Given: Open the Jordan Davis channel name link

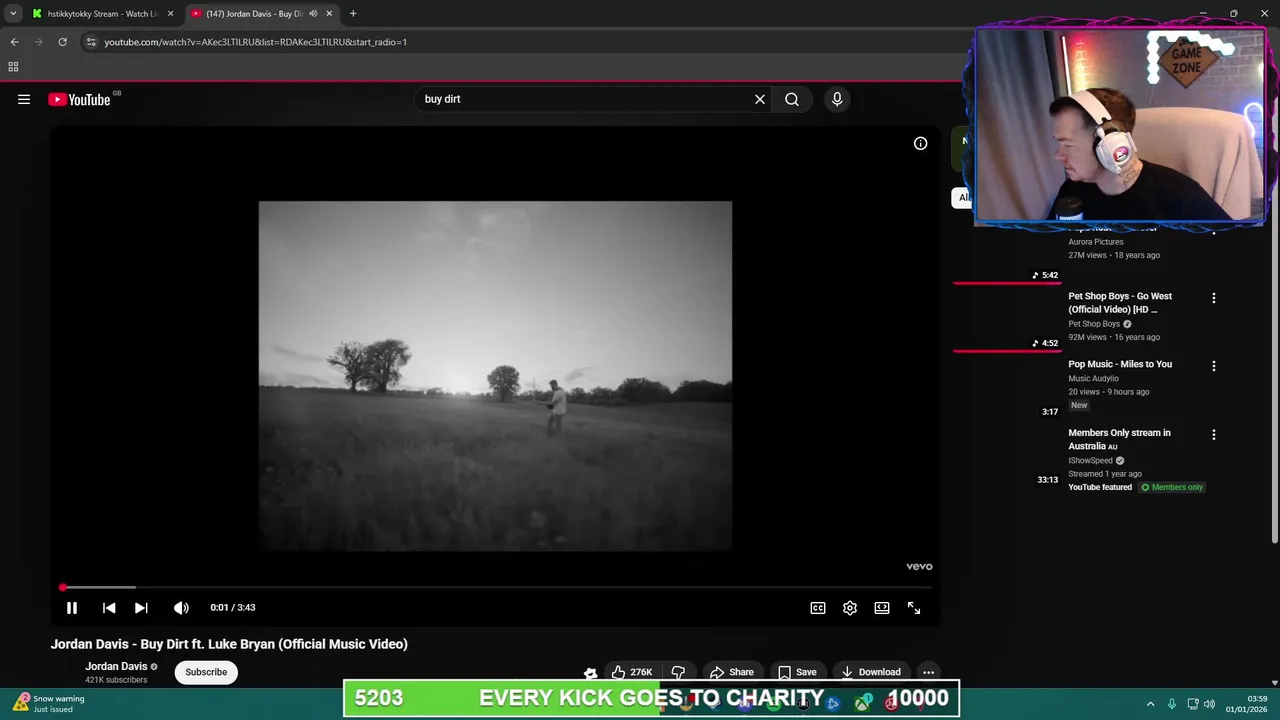Looking at the screenshot, I should coord(116,666).
